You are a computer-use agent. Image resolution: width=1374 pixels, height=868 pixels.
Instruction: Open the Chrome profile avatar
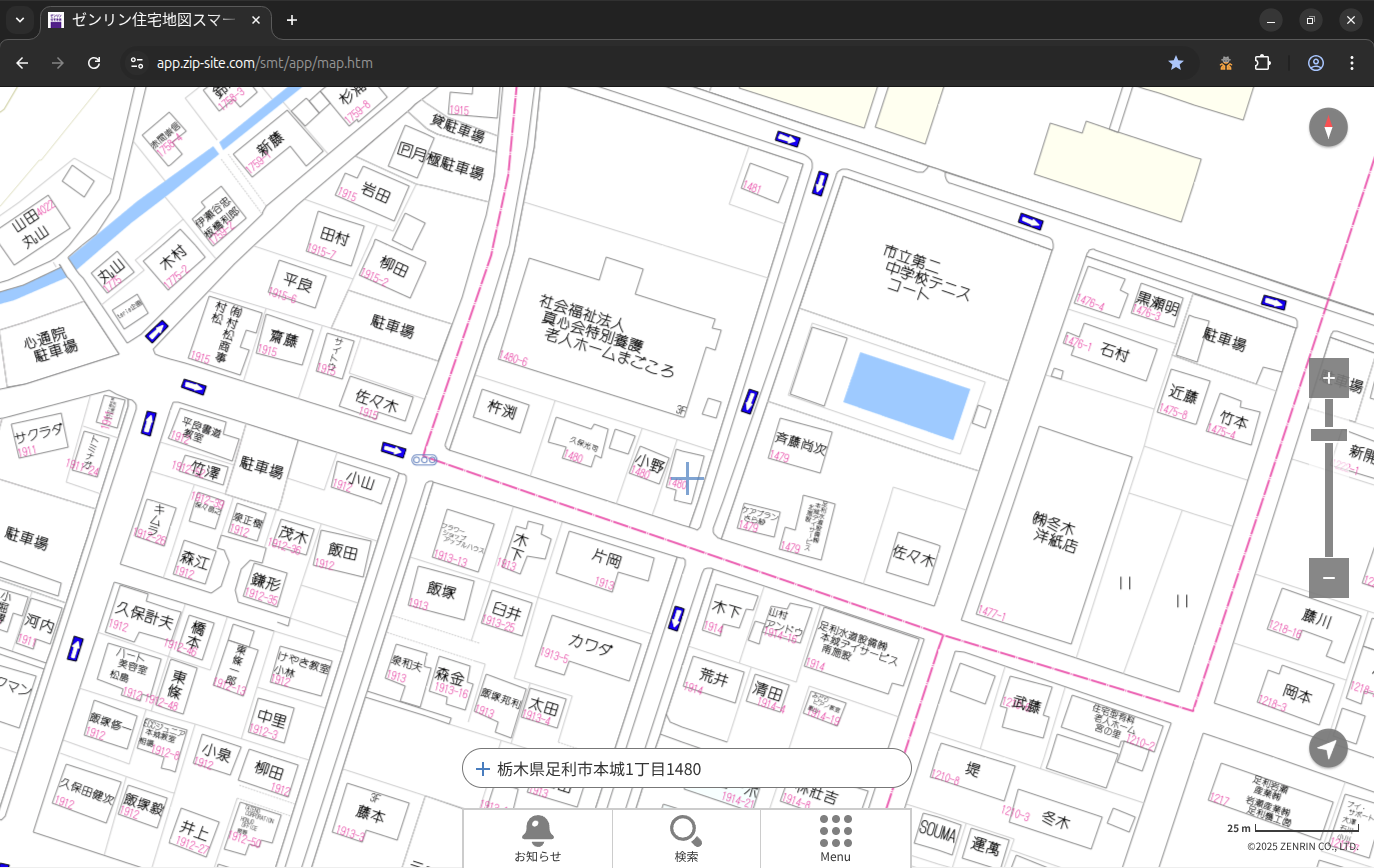[x=1316, y=63]
